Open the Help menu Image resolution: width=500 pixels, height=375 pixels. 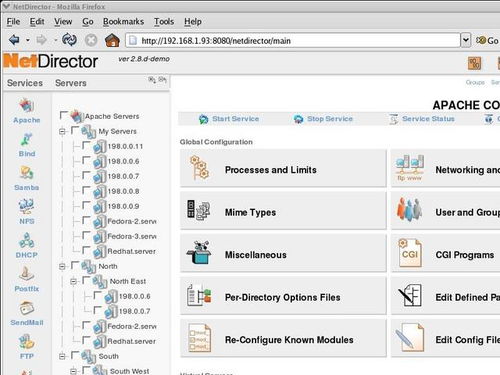point(193,22)
